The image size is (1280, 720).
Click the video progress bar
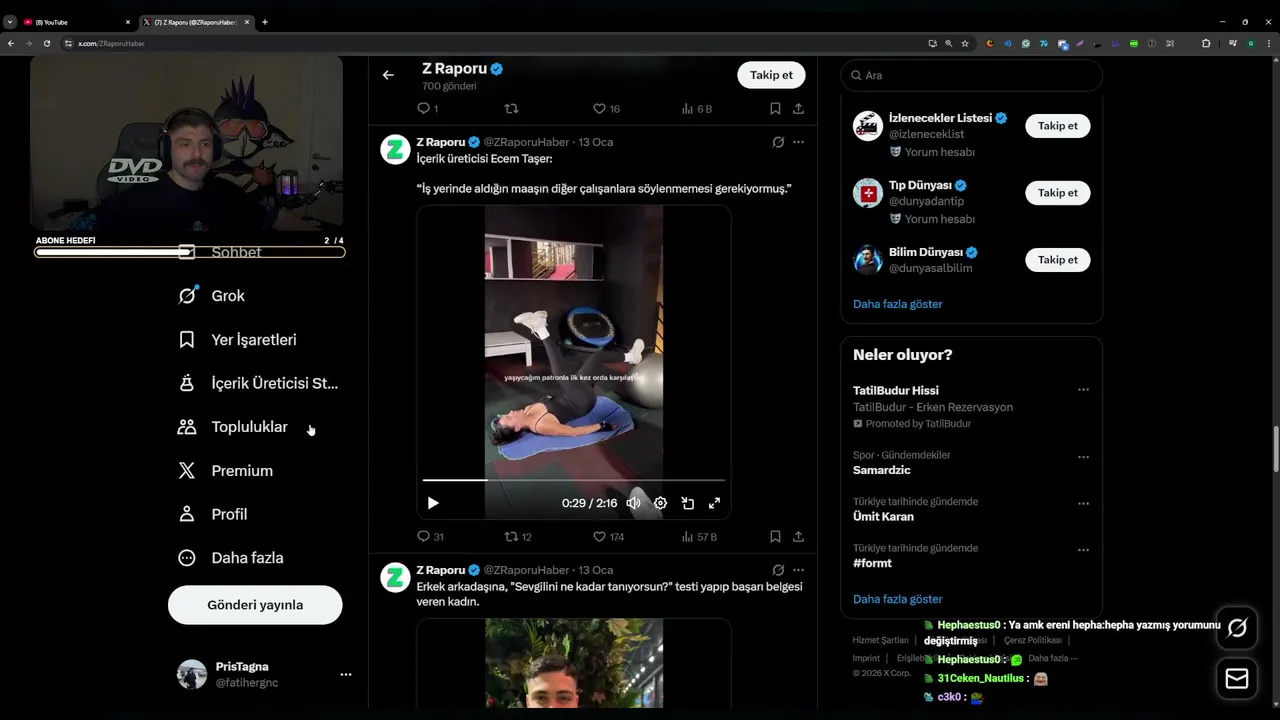click(x=573, y=480)
